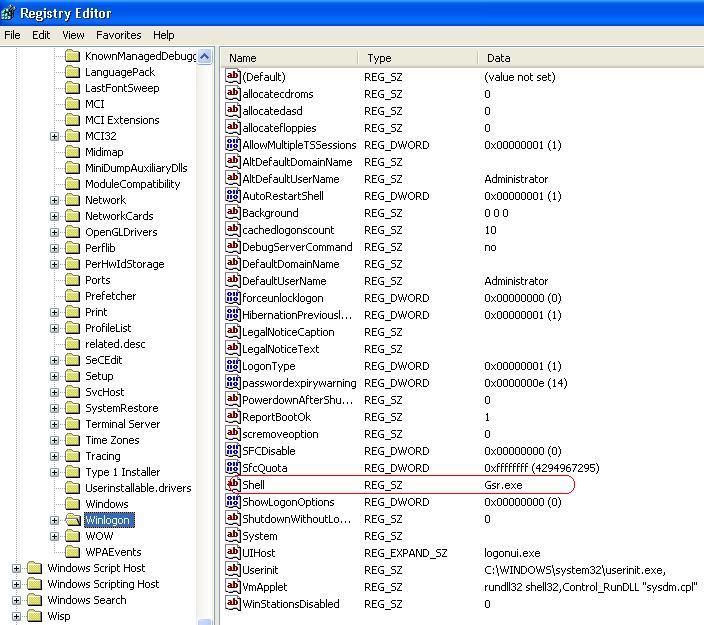Open the Favorites menu
This screenshot has width=704, height=625.
tap(119, 35)
